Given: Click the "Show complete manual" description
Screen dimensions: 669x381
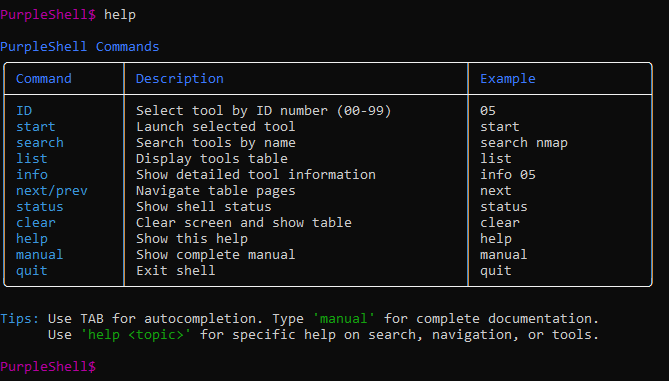Looking at the screenshot, I should pos(215,255).
